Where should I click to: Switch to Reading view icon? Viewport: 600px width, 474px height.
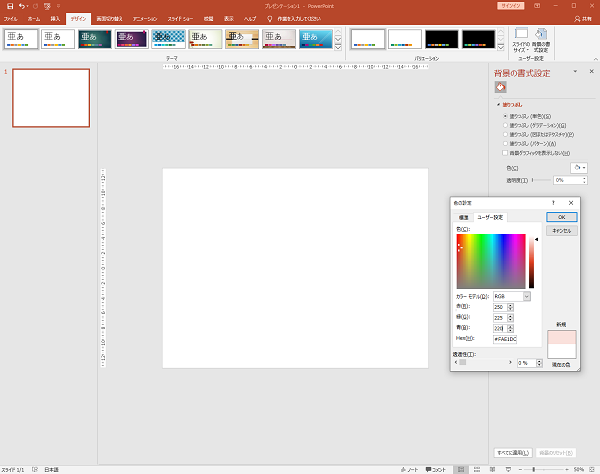coord(492,469)
